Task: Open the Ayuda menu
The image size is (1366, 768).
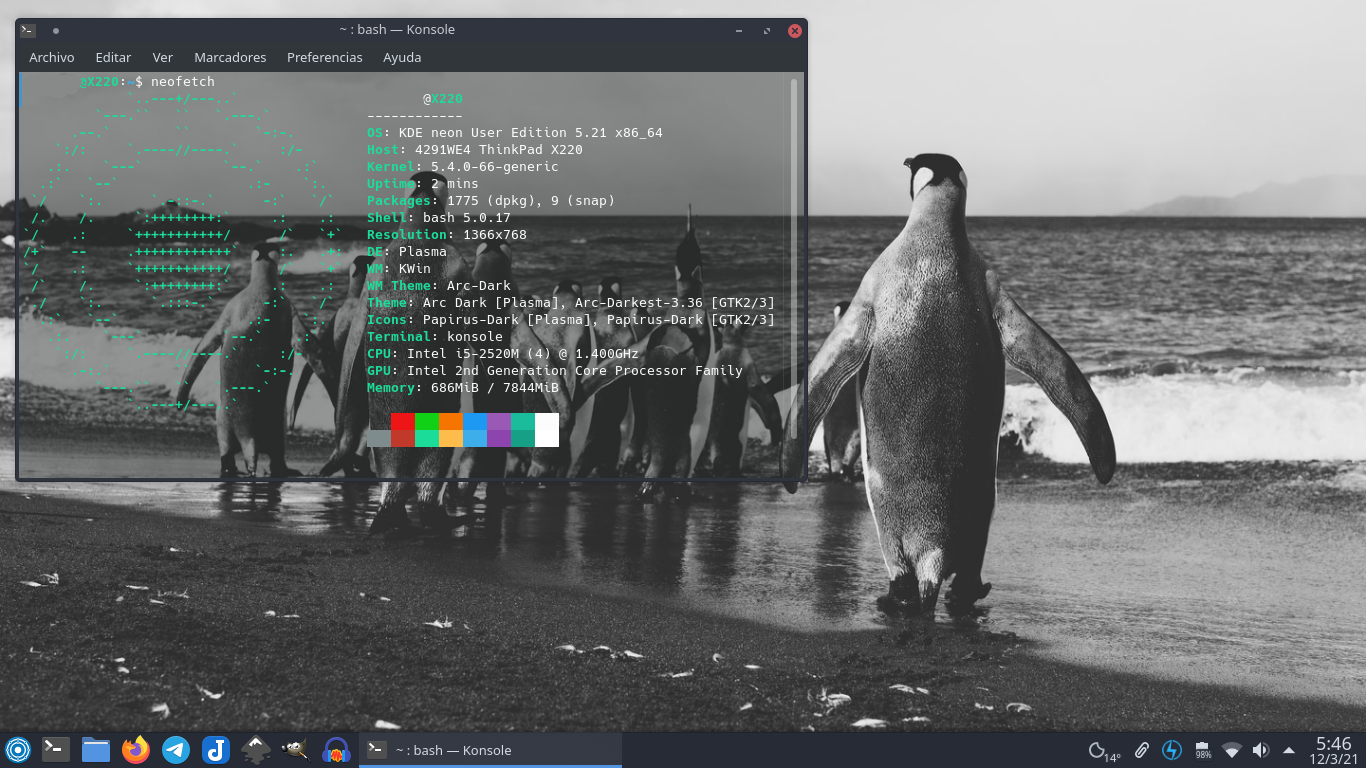Action: pyautogui.click(x=402, y=58)
